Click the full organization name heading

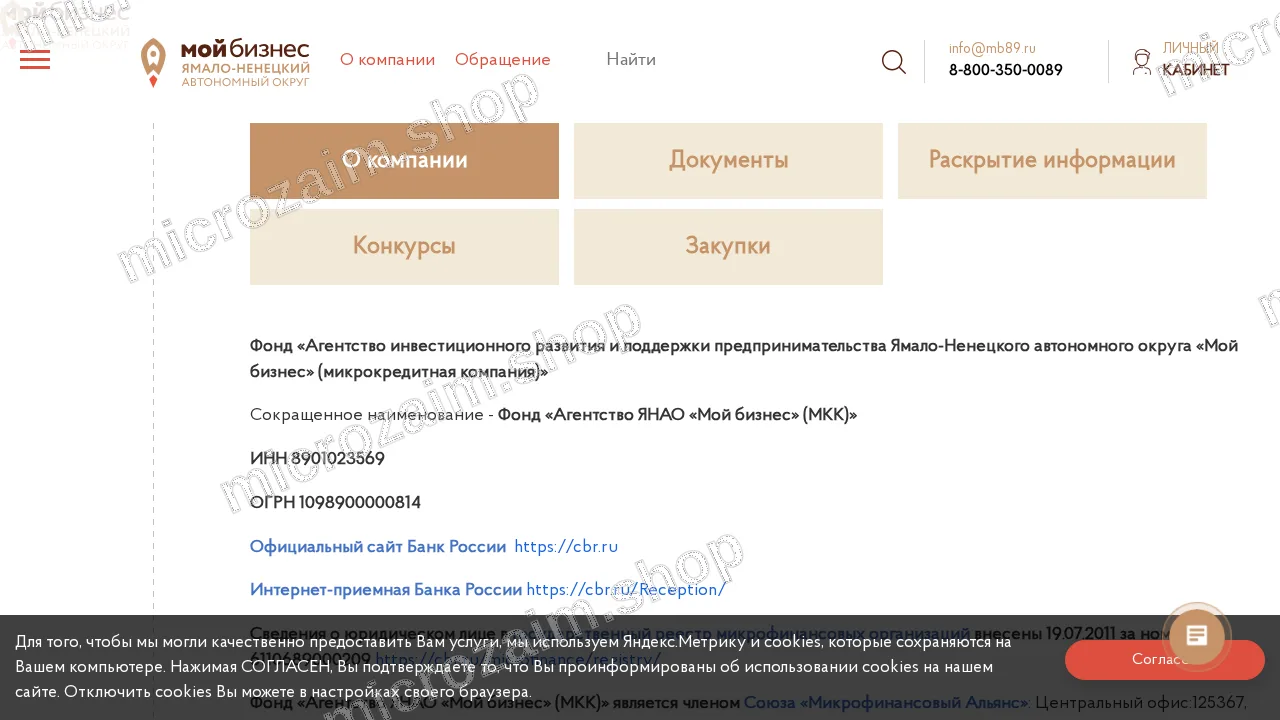point(744,359)
